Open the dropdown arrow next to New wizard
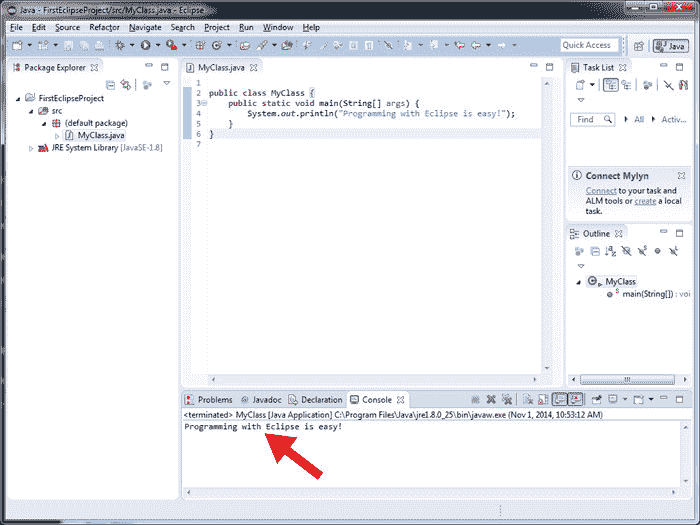 (29, 45)
